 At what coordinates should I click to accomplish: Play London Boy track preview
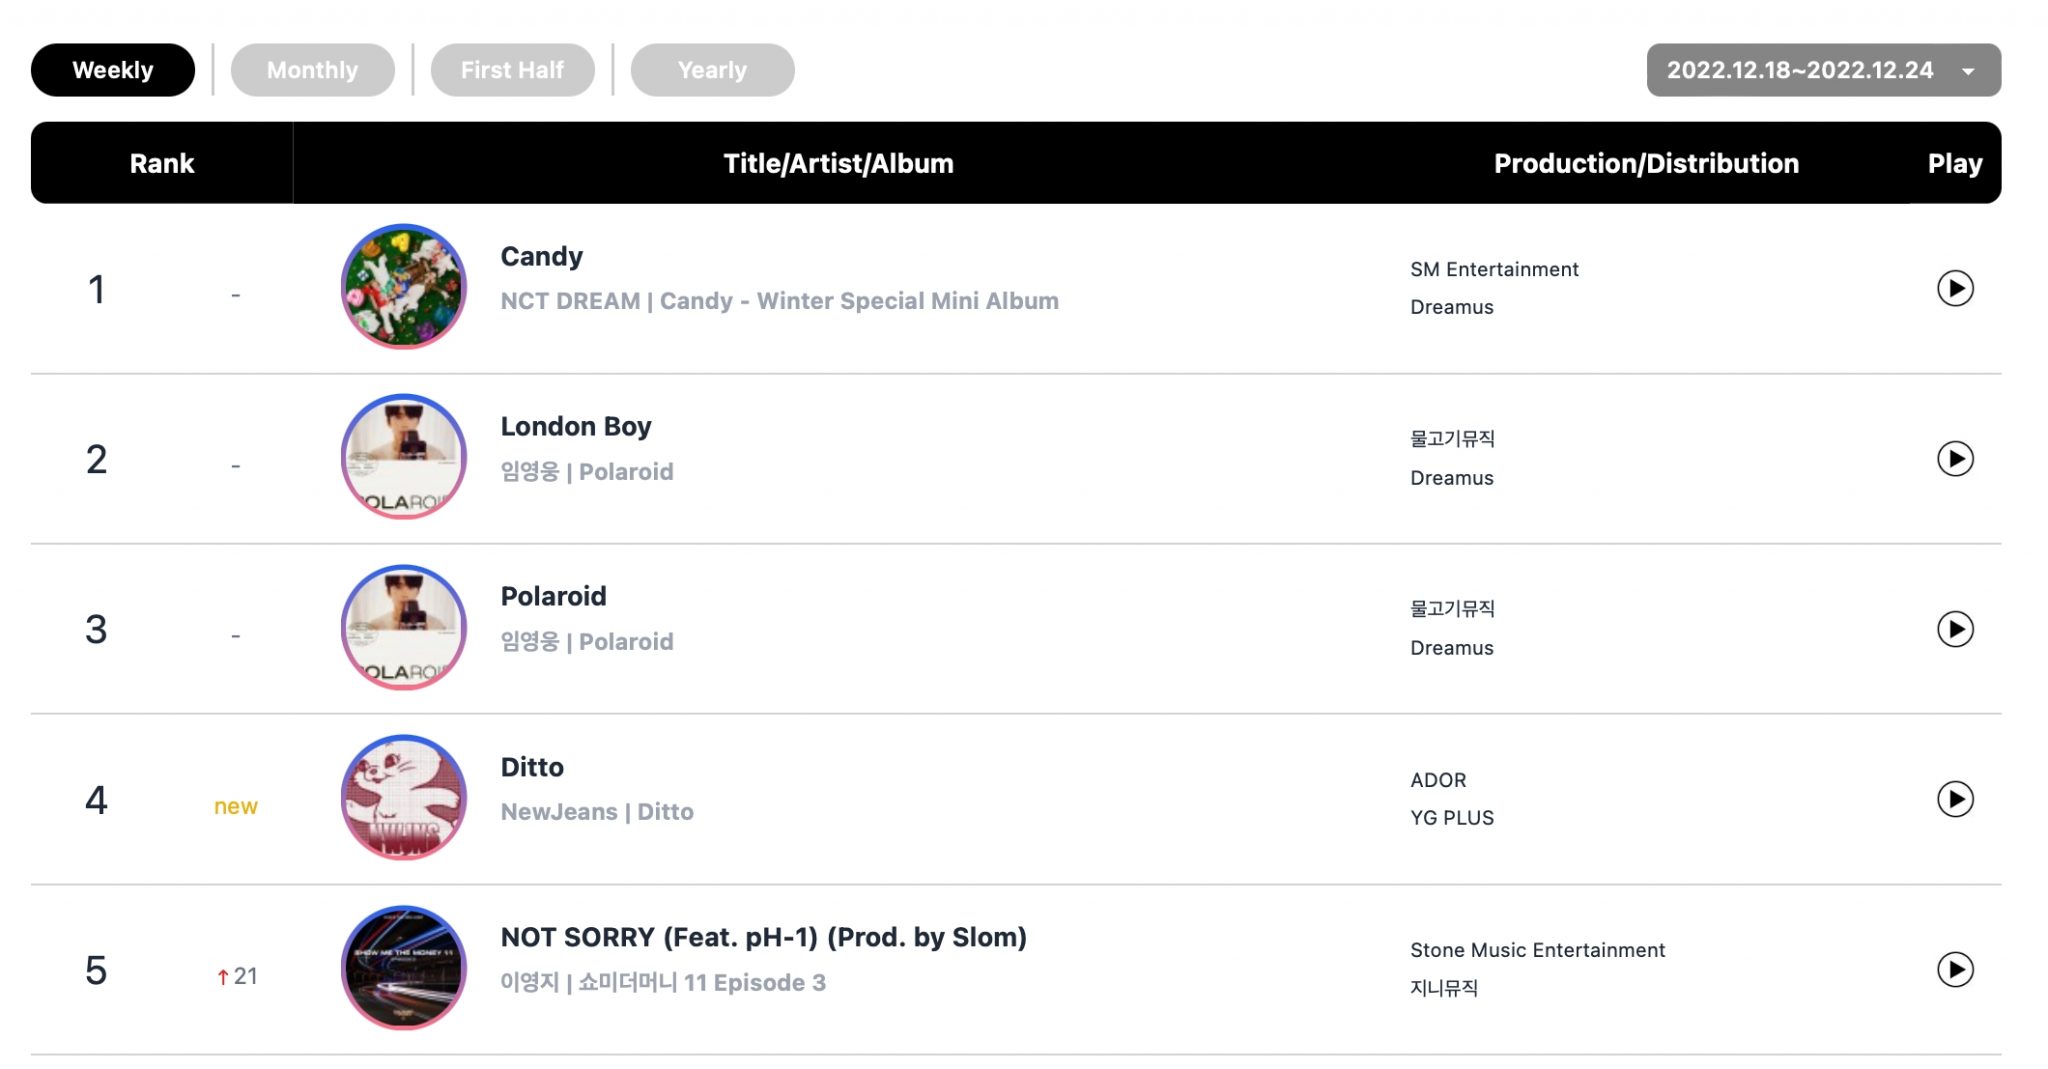click(1954, 459)
